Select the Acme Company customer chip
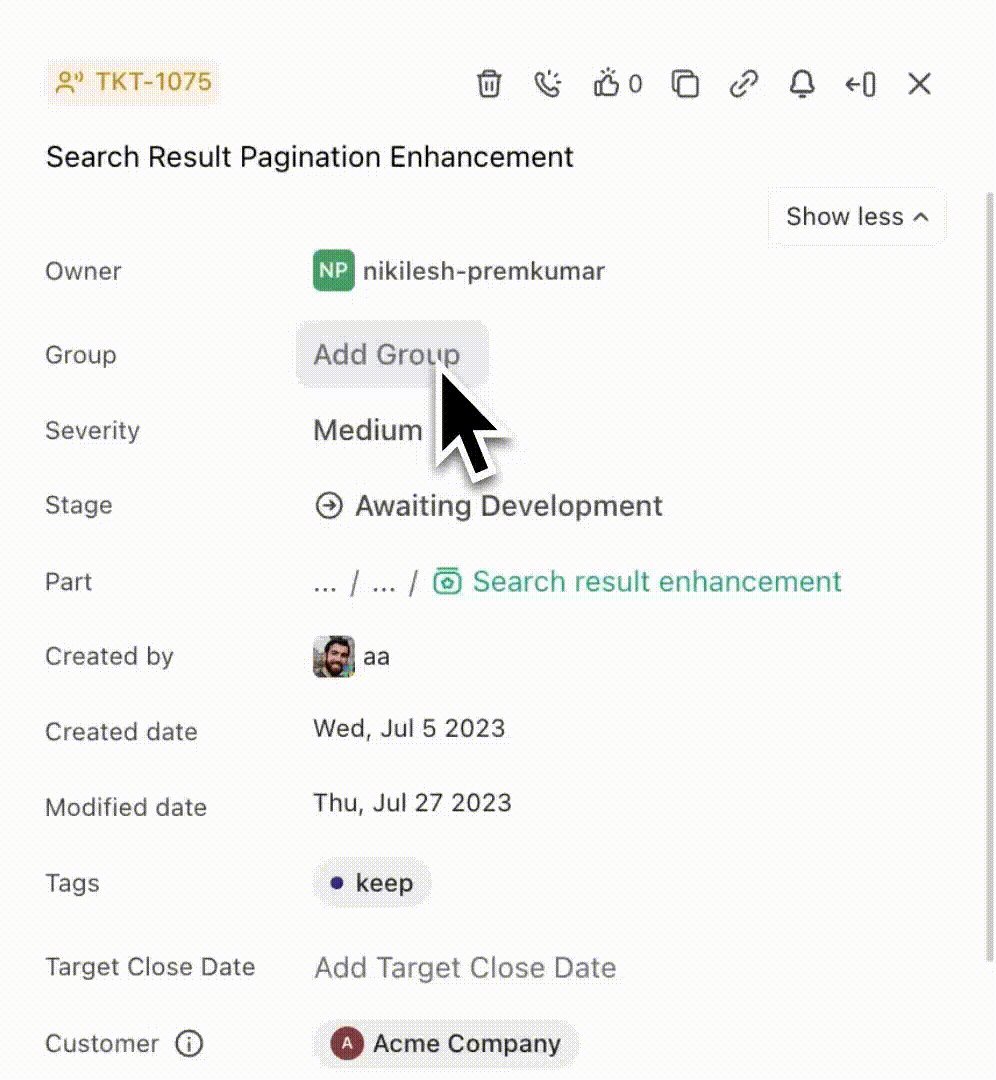The width and height of the screenshot is (996, 1080). pos(446,1044)
